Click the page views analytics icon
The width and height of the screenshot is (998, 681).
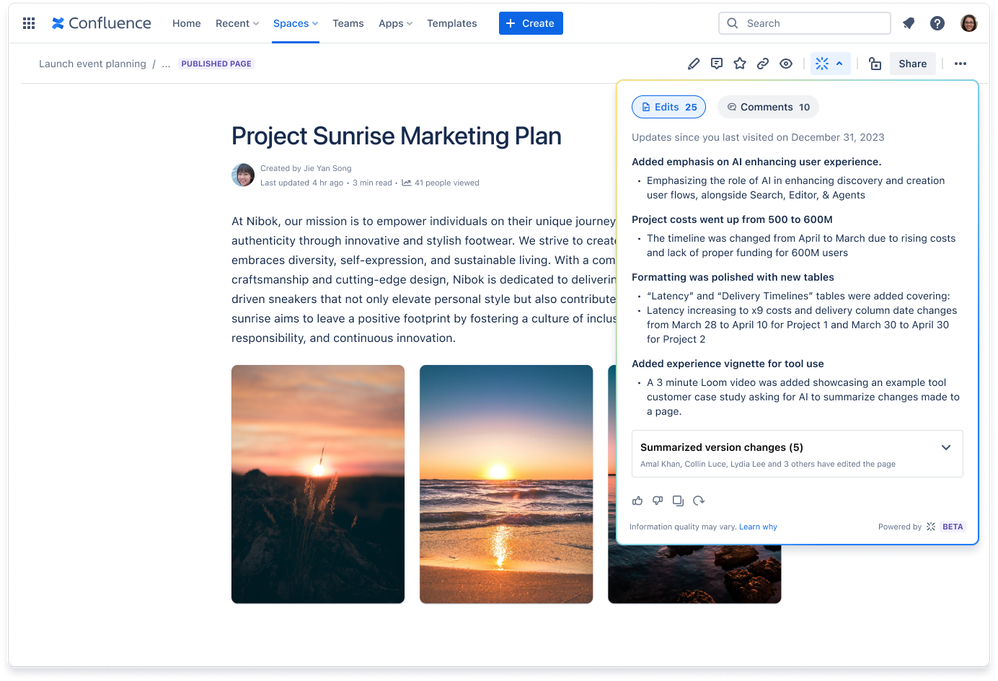tap(406, 183)
